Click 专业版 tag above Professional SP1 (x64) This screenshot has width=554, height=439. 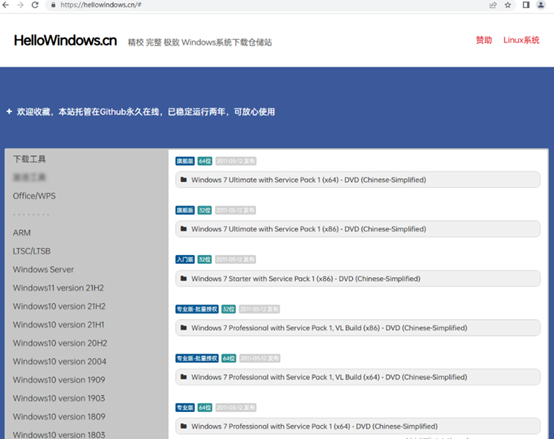tap(185, 408)
